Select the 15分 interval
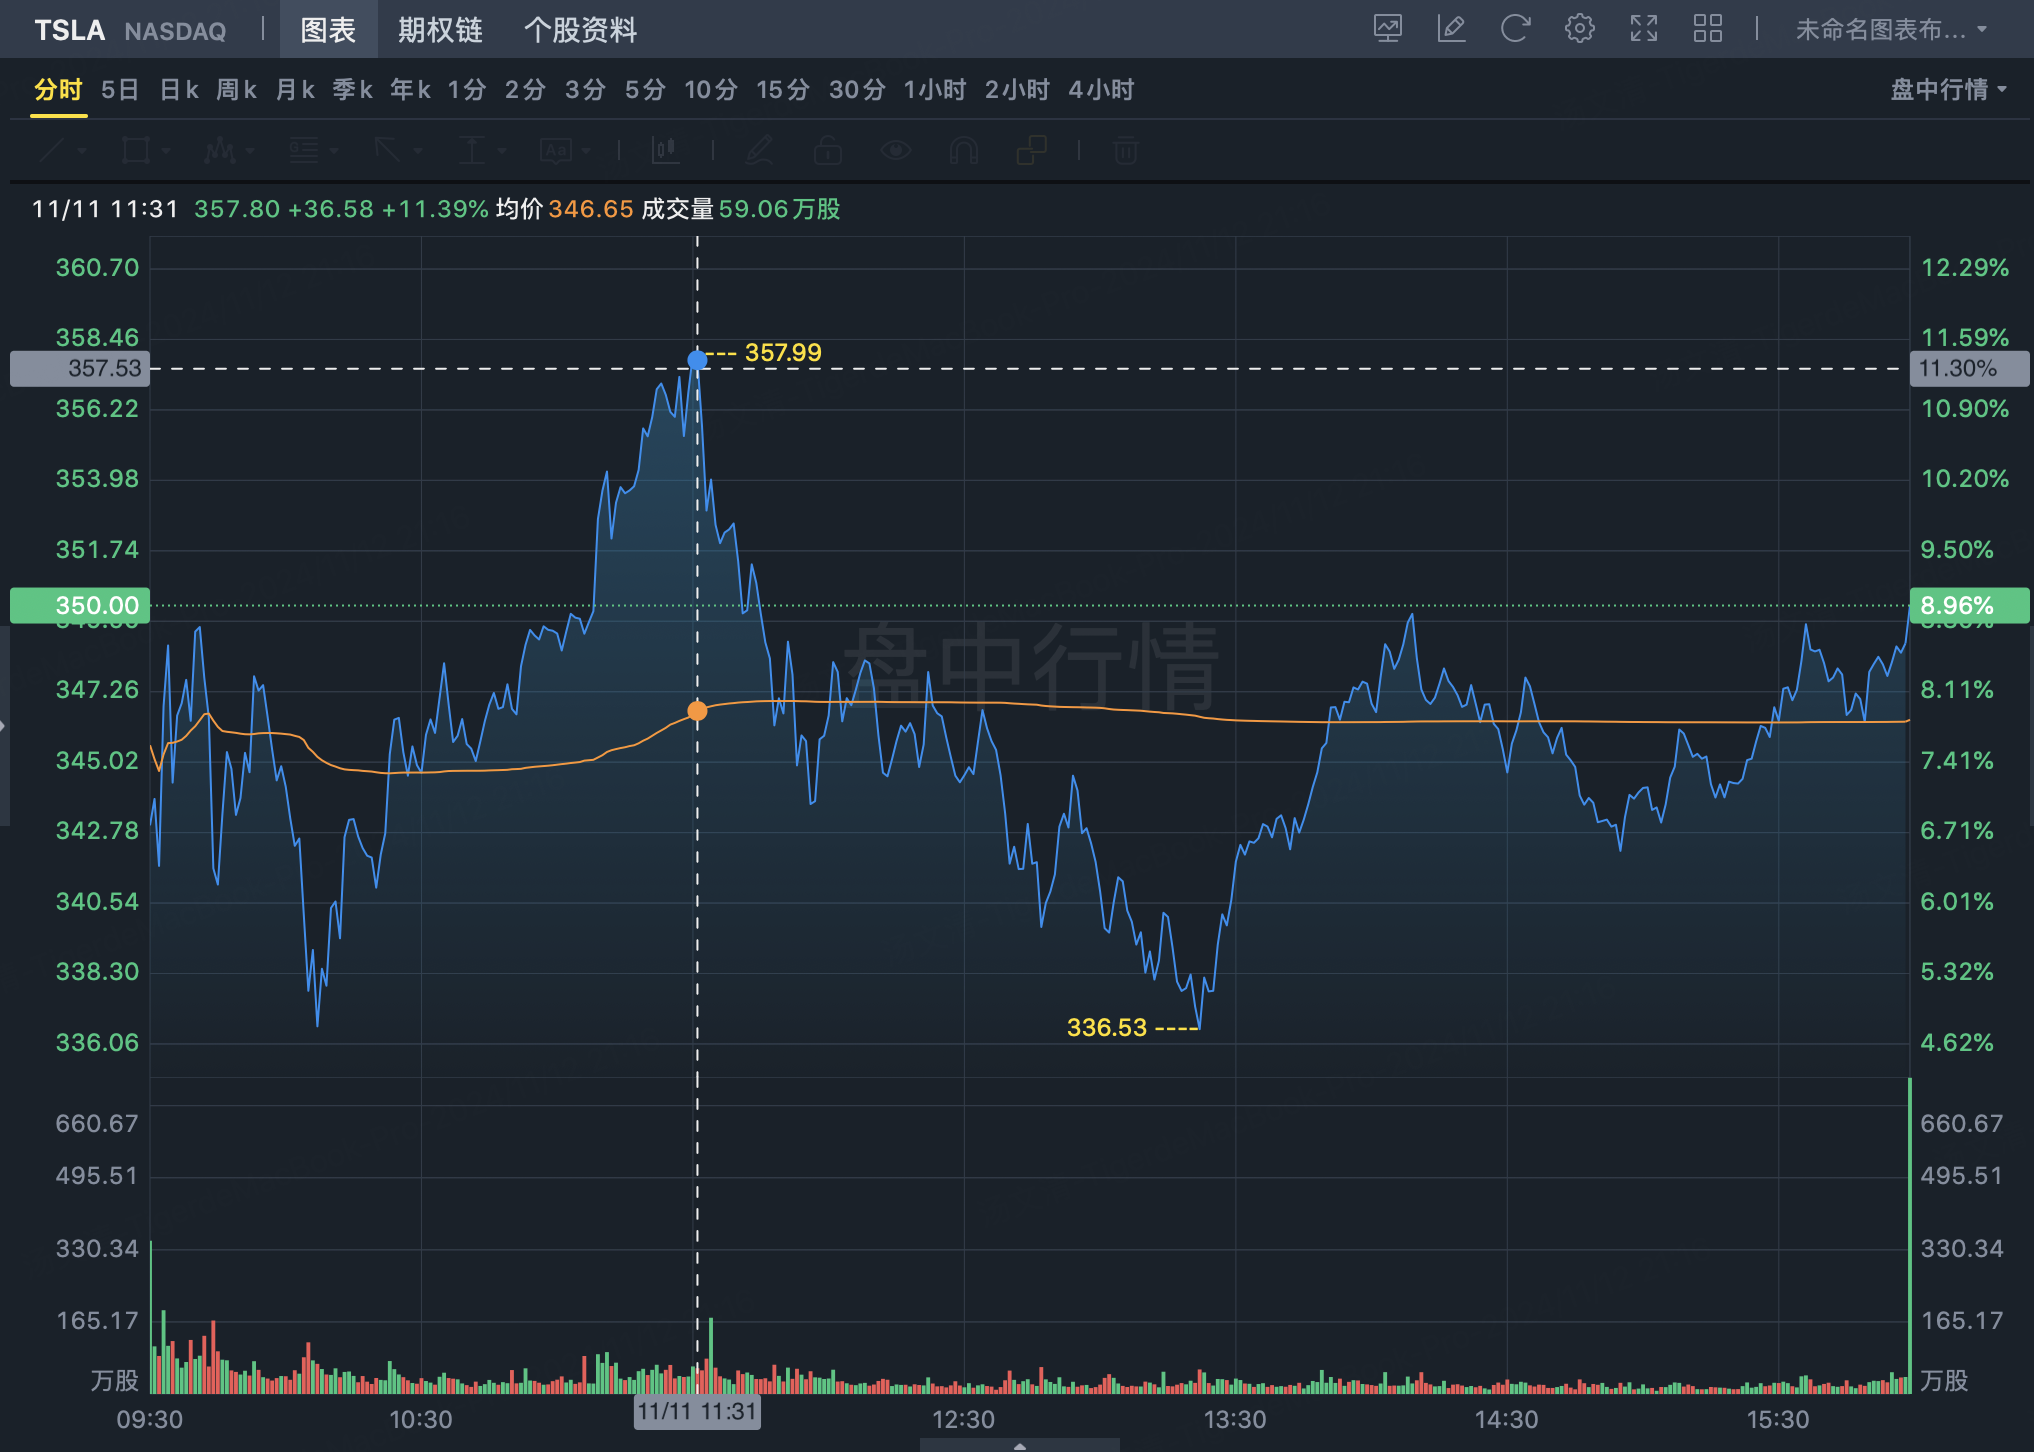Image resolution: width=2034 pixels, height=1452 pixels. pos(782,90)
